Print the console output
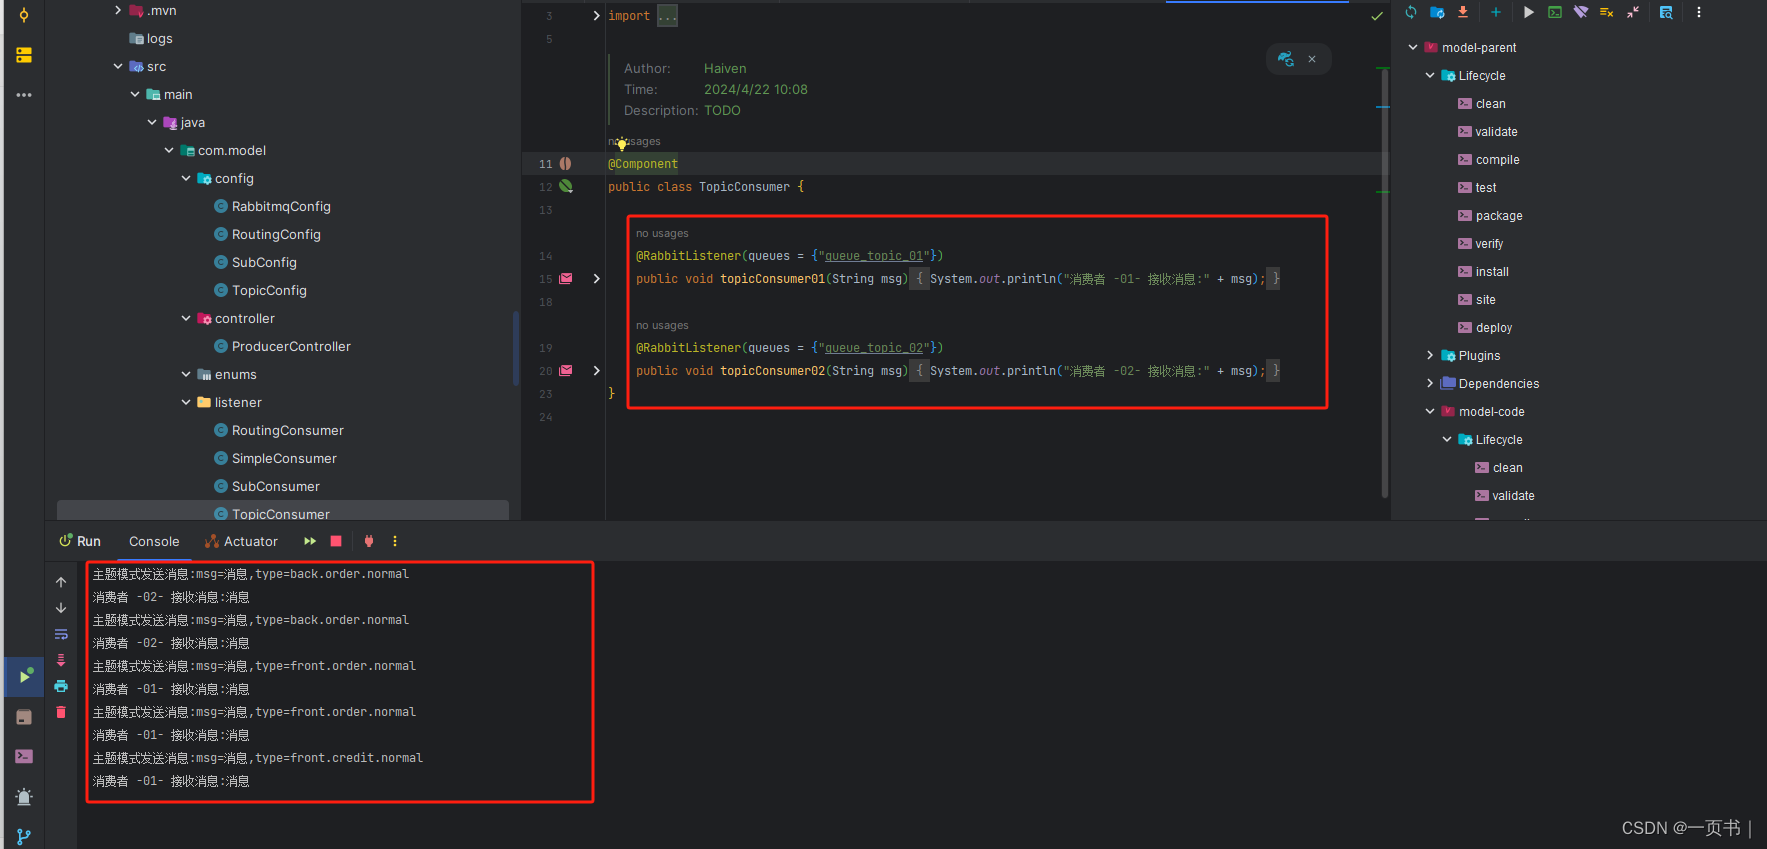The height and width of the screenshot is (849, 1767). point(61,686)
